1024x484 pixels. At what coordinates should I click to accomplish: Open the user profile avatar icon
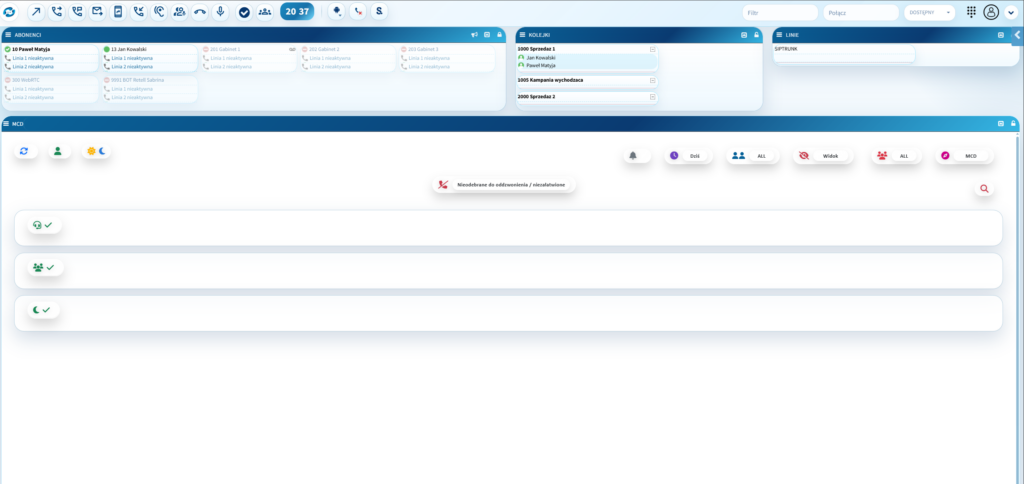[x=991, y=12]
